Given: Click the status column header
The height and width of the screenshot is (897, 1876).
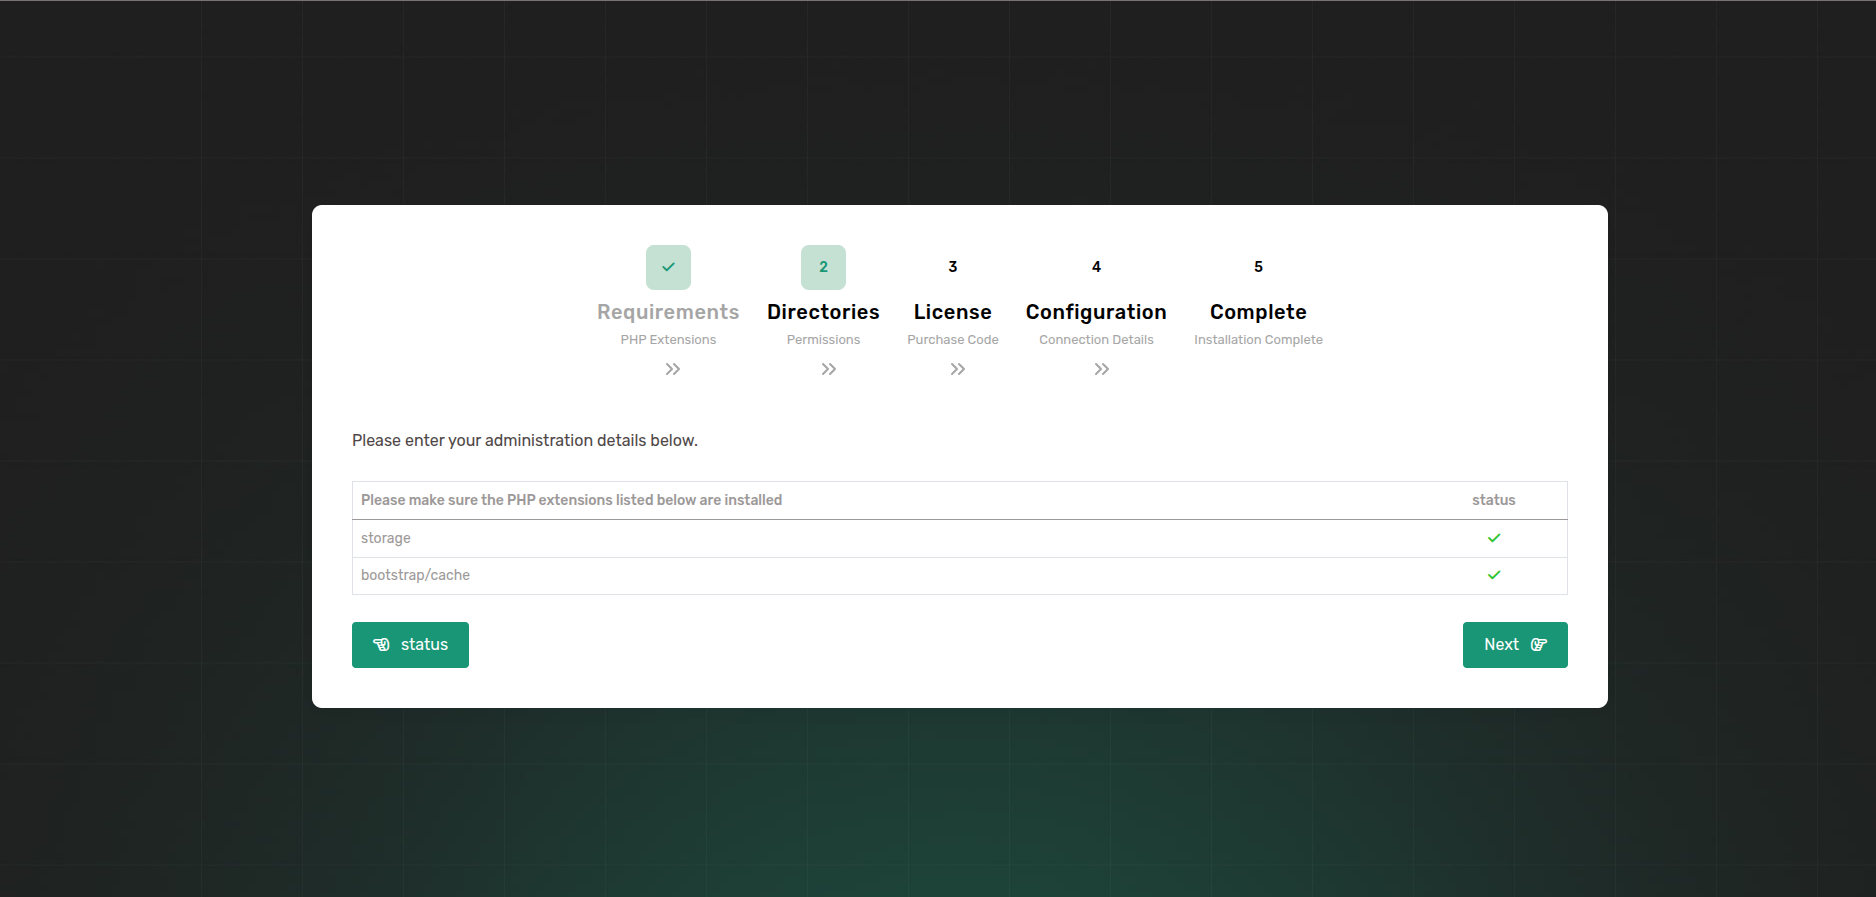Looking at the screenshot, I should click(1493, 500).
